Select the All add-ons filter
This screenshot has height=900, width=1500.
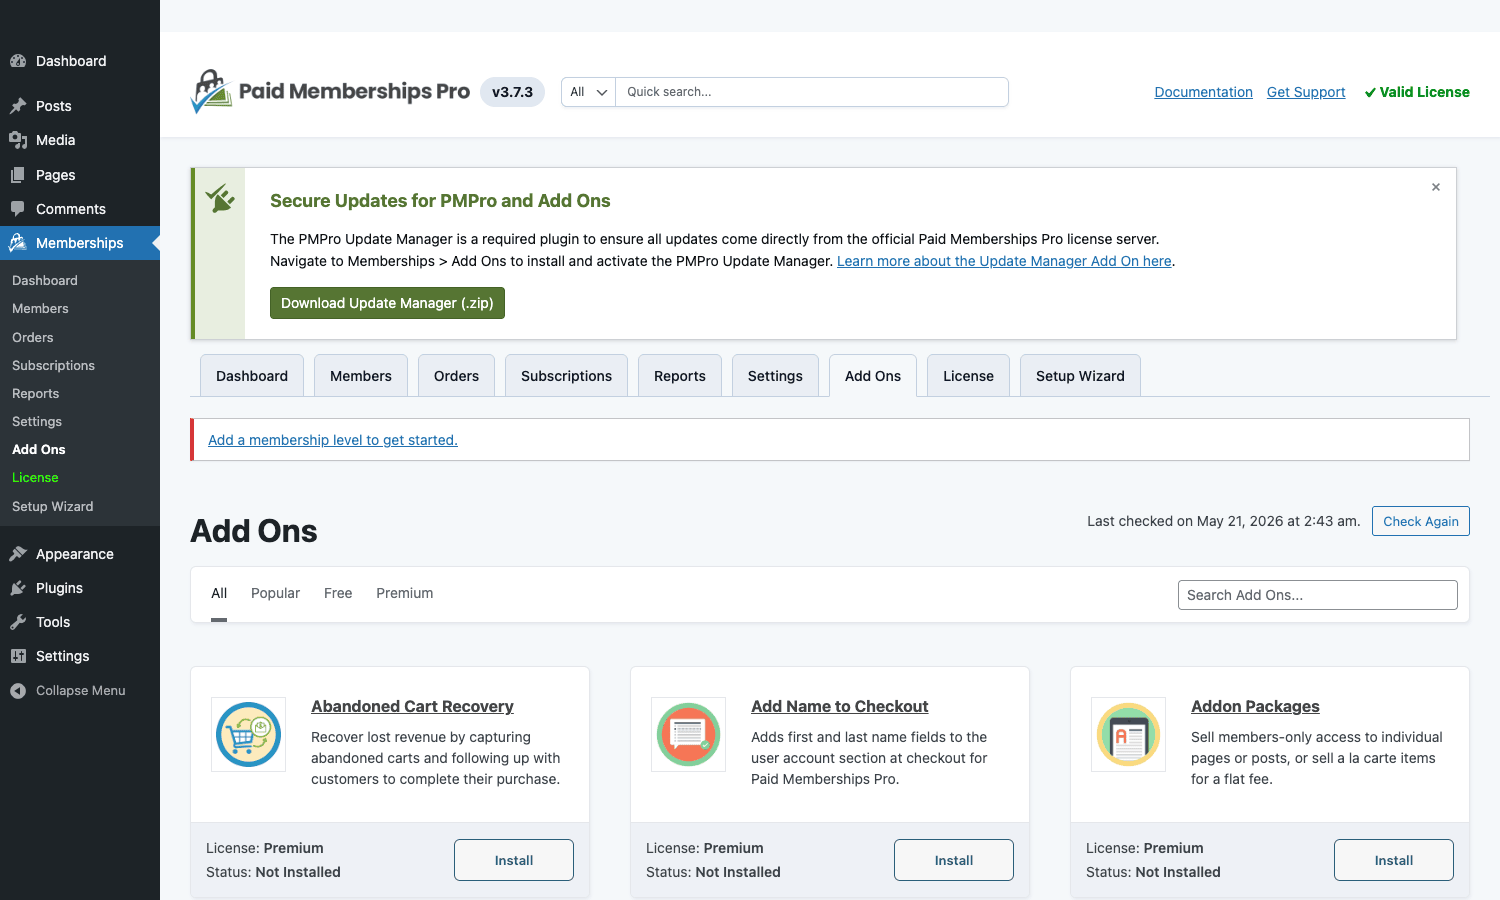(219, 594)
